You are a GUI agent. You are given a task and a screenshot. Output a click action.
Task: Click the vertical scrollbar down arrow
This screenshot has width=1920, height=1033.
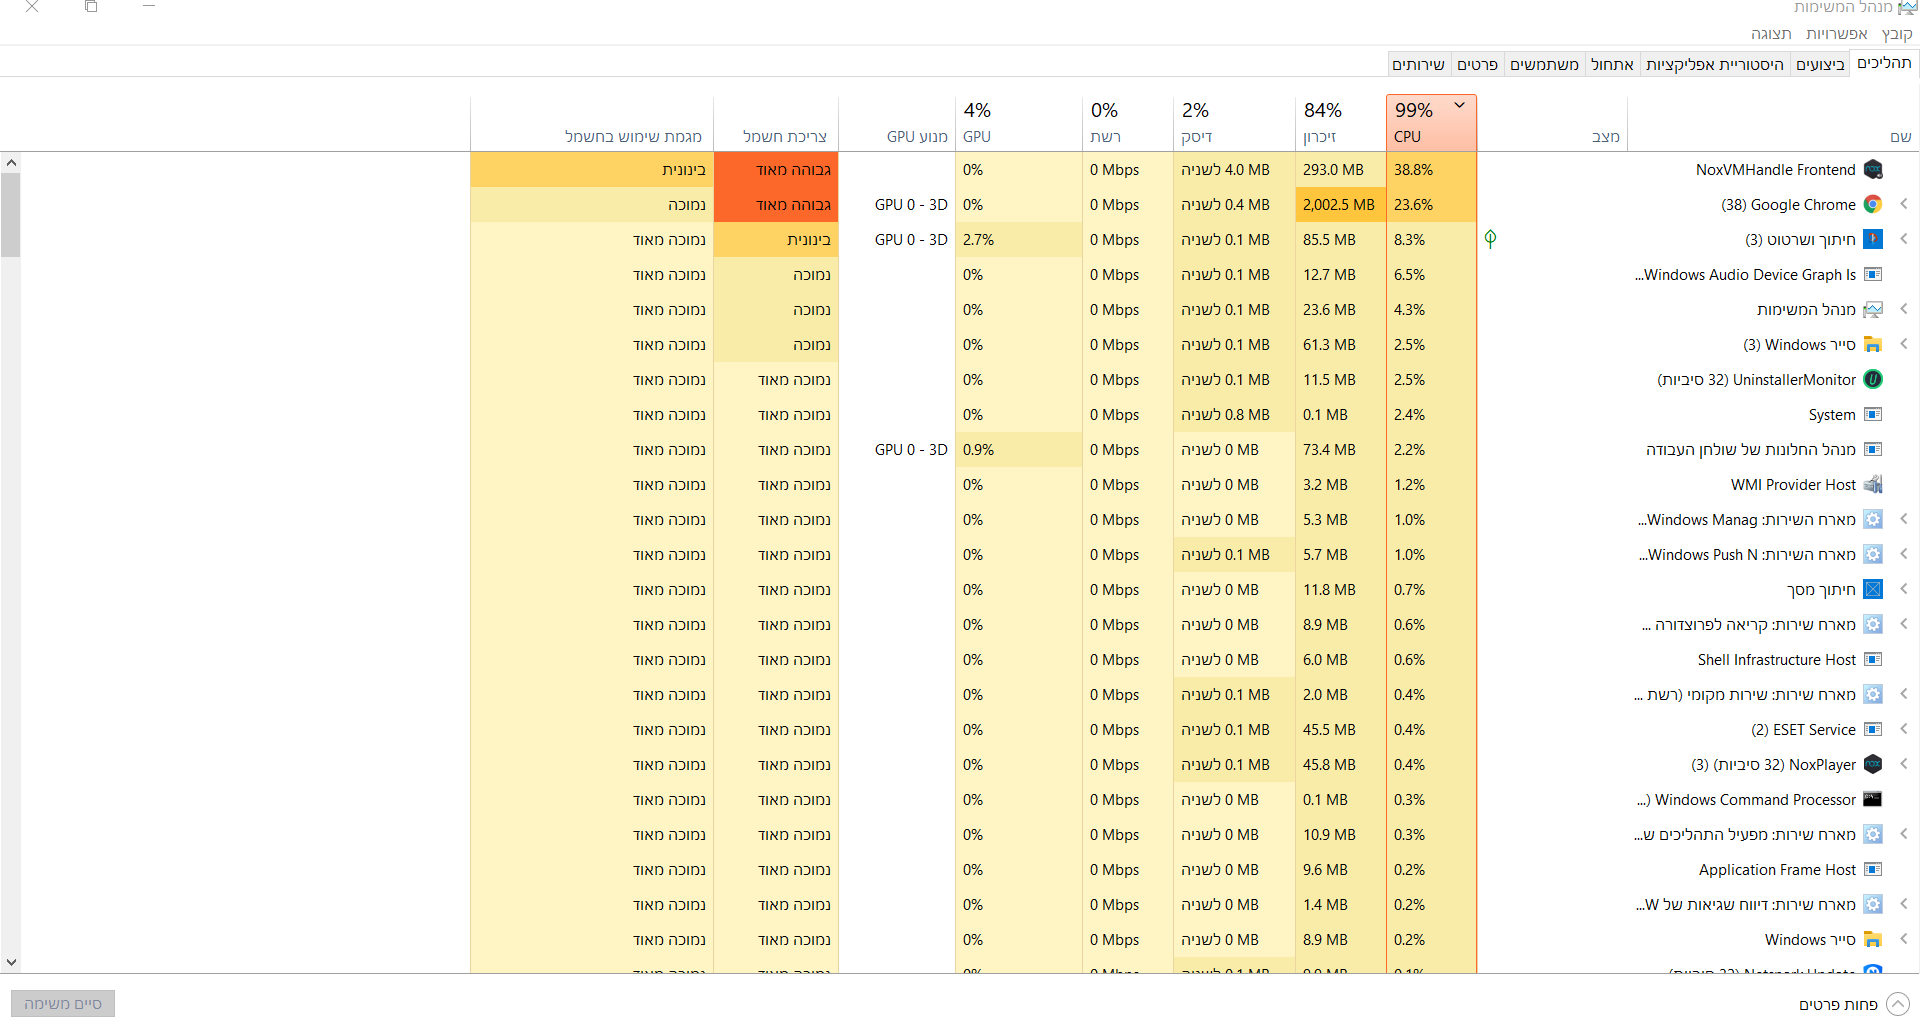[x=11, y=962]
